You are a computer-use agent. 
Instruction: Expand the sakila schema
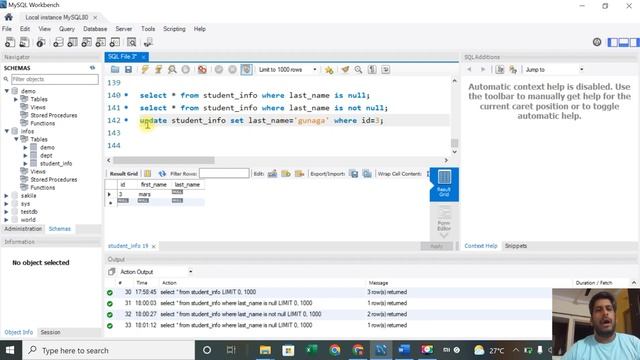click(7, 196)
